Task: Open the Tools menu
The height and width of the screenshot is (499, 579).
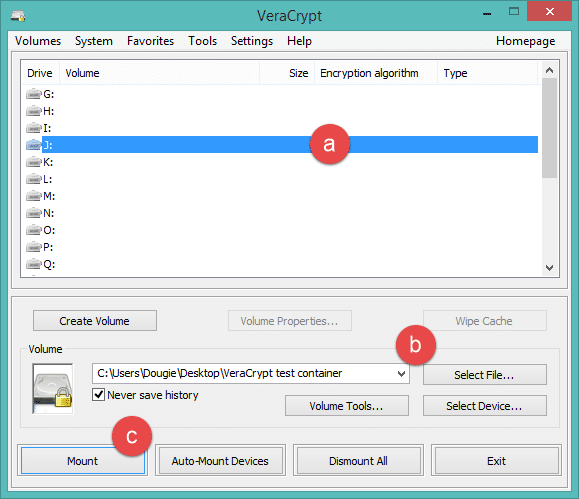Action: 202,41
